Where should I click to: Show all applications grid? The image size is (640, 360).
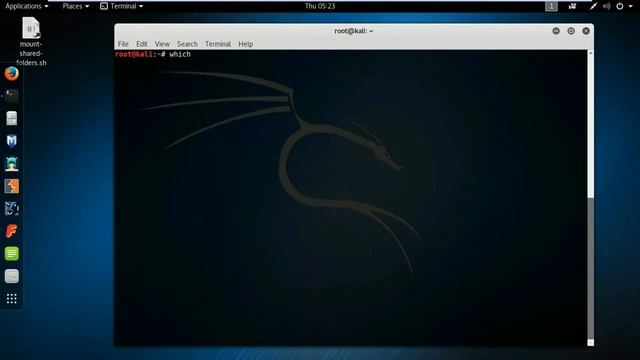click(x=11, y=299)
